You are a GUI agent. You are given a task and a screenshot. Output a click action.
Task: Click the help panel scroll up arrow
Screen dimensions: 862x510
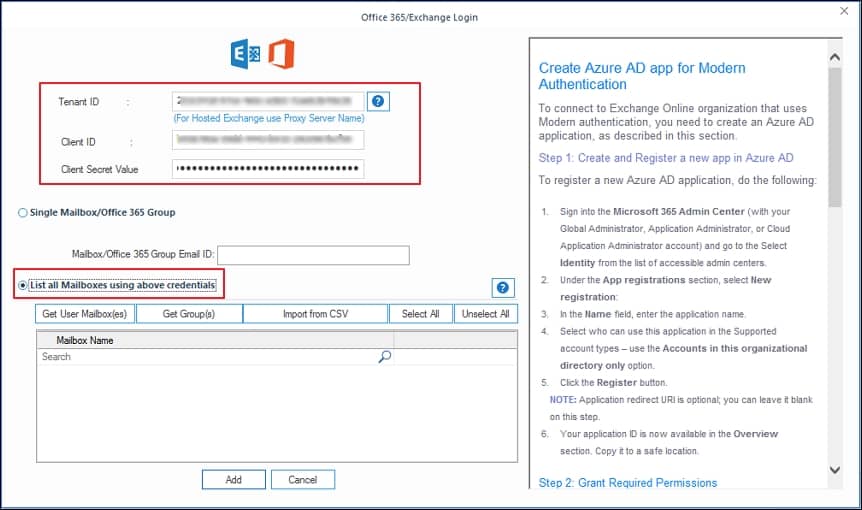(835, 57)
